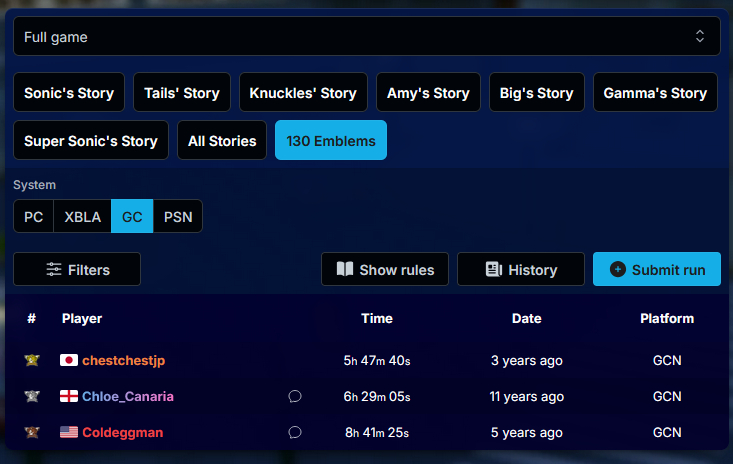
Task: Open chestchestjp's player profile
Action: tap(122, 360)
